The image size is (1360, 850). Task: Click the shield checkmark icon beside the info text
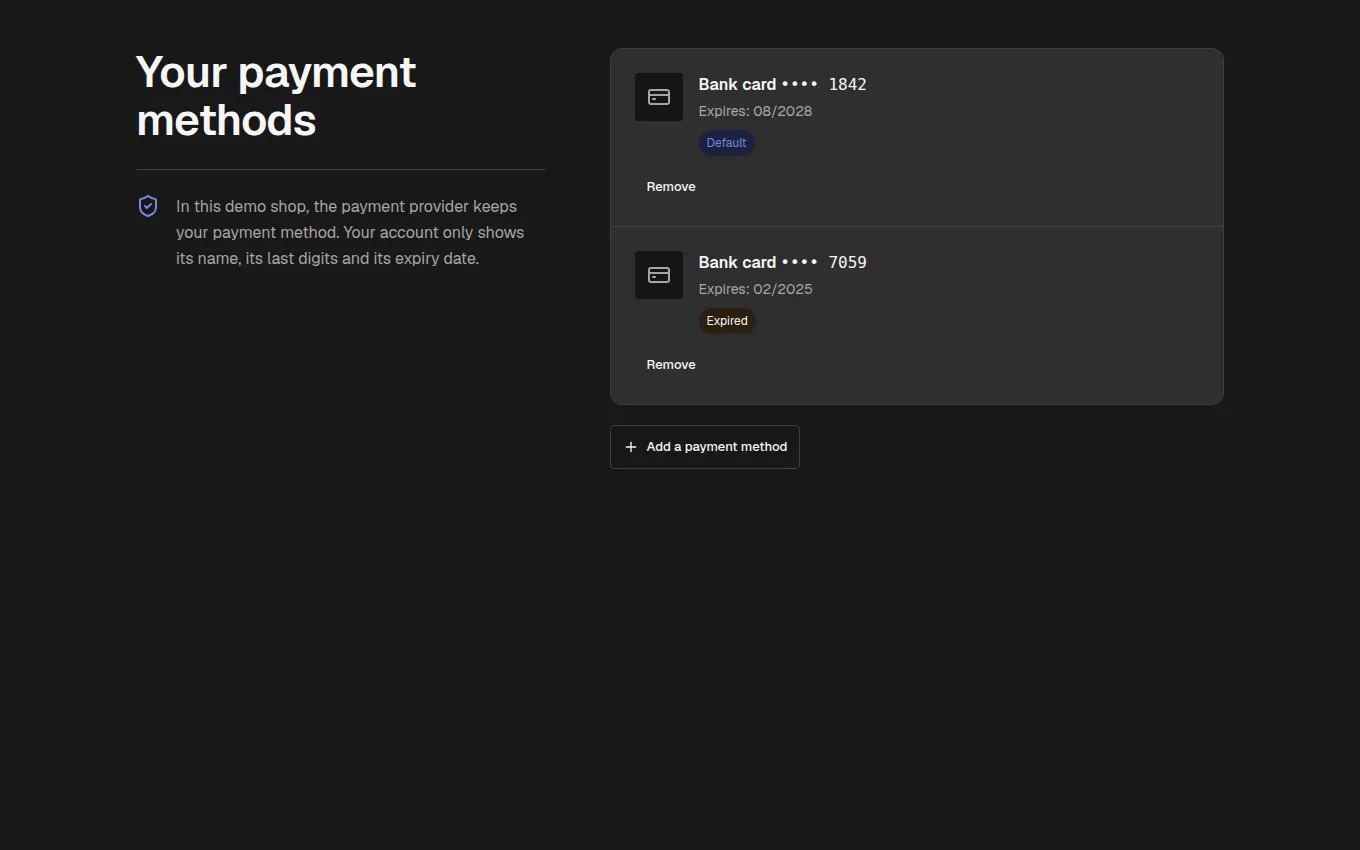[x=148, y=206]
